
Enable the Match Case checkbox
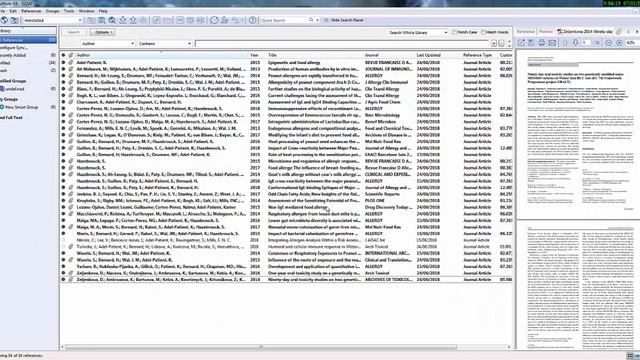point(454,32)
